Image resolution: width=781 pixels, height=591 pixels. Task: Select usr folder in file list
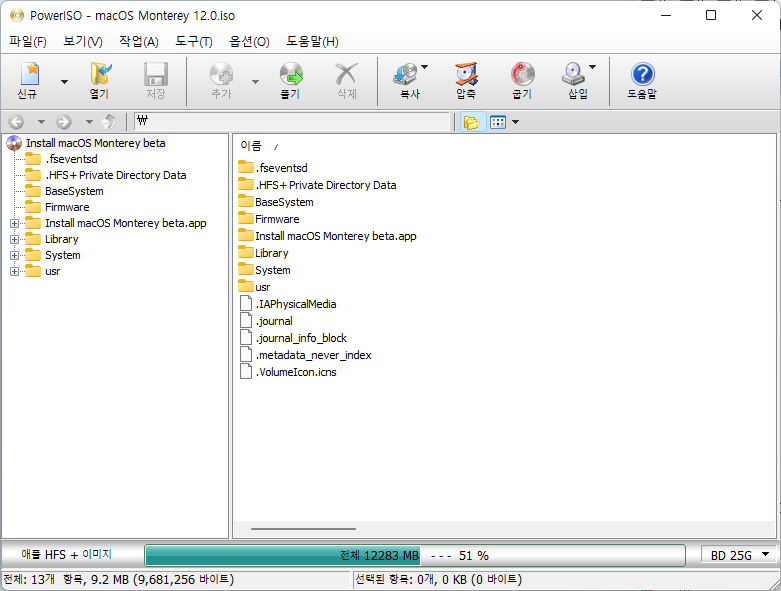tap(262, 287)
